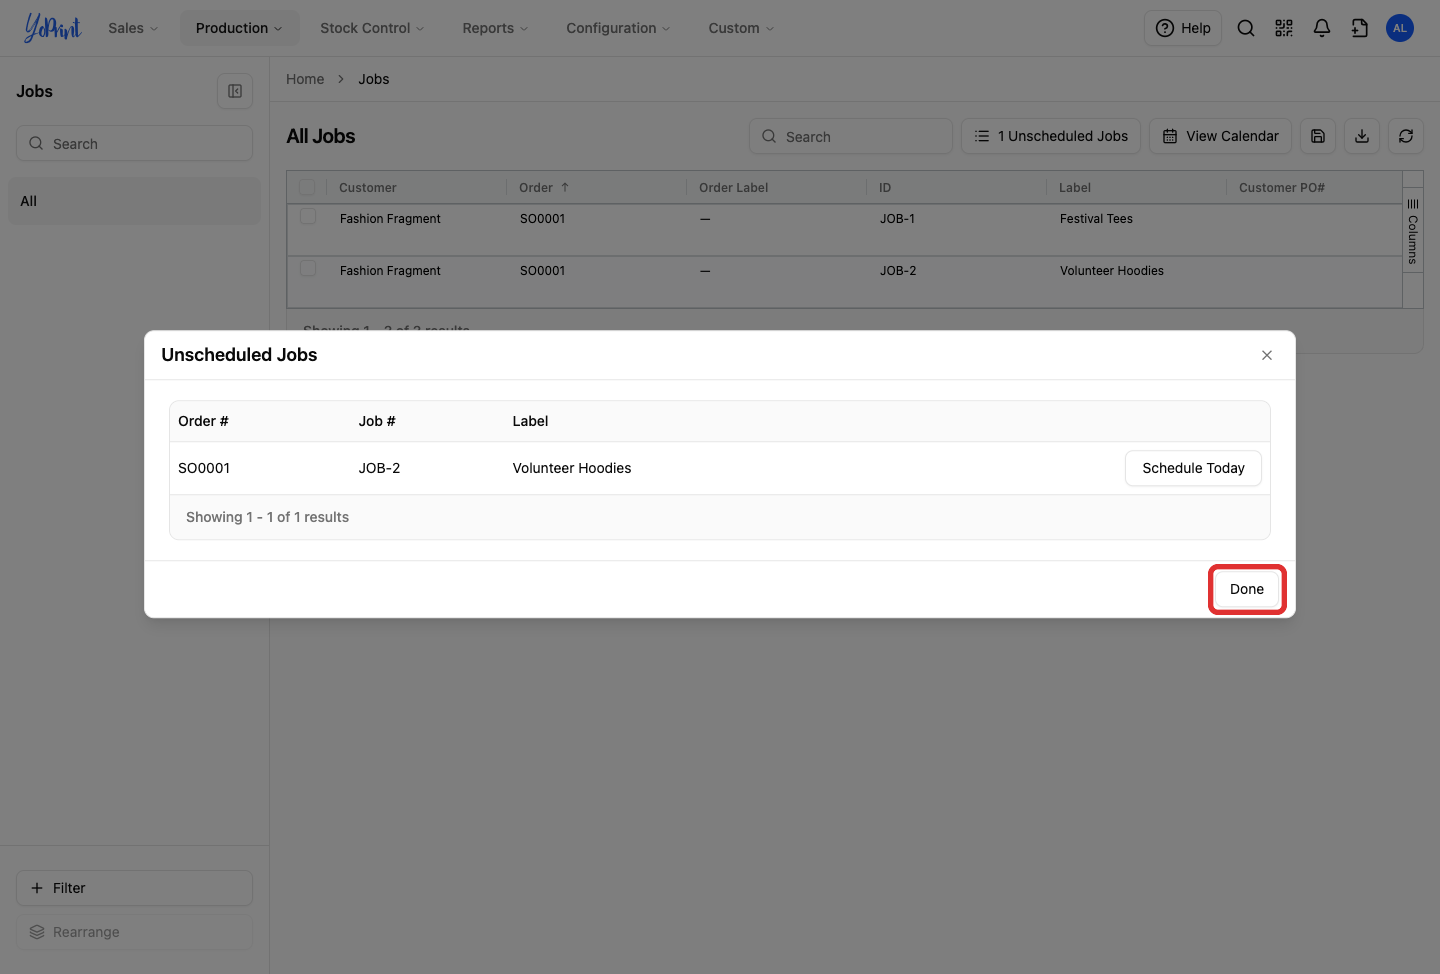Click the Festival Tees label cell
Screen dimensions: 1440x974
pos(1096,219)
